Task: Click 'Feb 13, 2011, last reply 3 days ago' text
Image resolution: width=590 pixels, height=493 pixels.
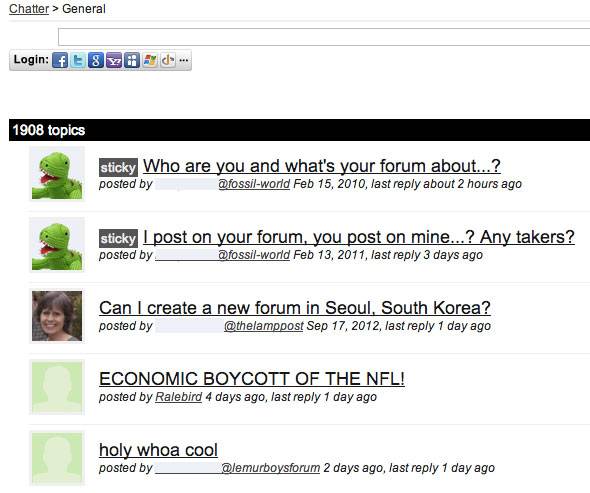Action: click(x=388, y=255)
